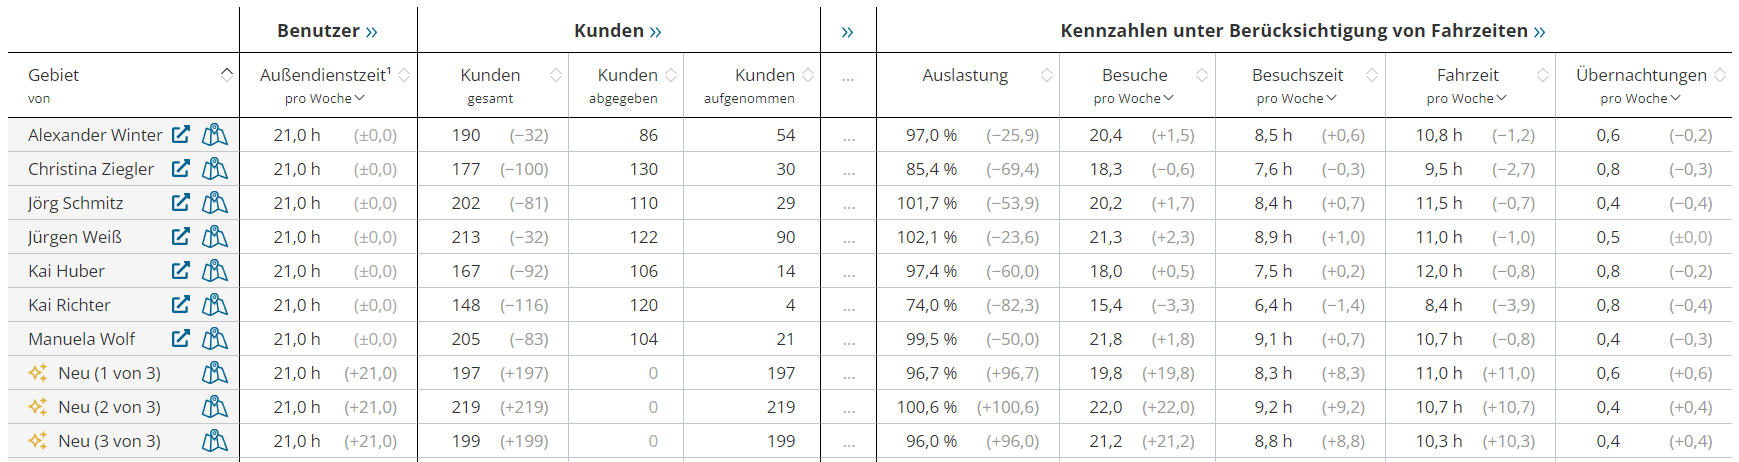Screen dimensions: 1739x462
Task: Open Fahrzeit pro Woche dropdown
Action: pos(1467,98)
